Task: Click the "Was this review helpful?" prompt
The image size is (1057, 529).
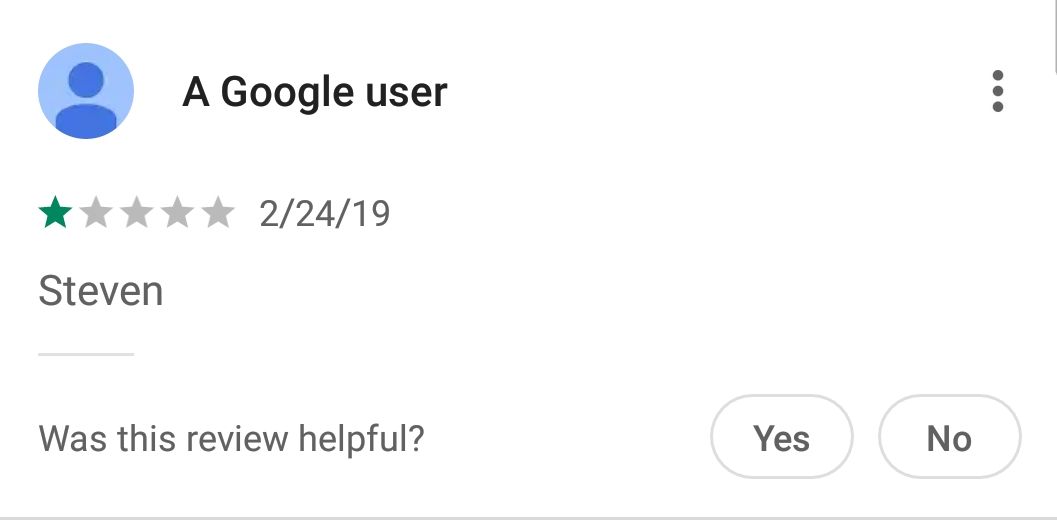Action: (231, 438)
